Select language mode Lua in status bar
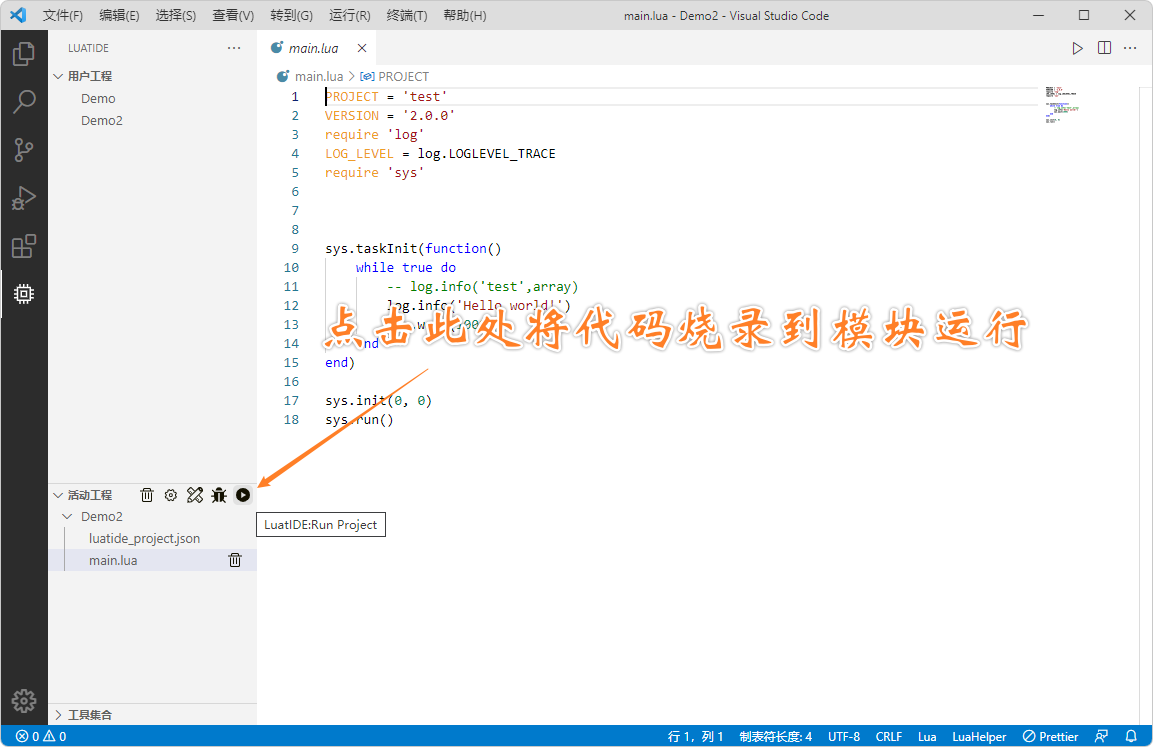 click(x=927, y=736)
